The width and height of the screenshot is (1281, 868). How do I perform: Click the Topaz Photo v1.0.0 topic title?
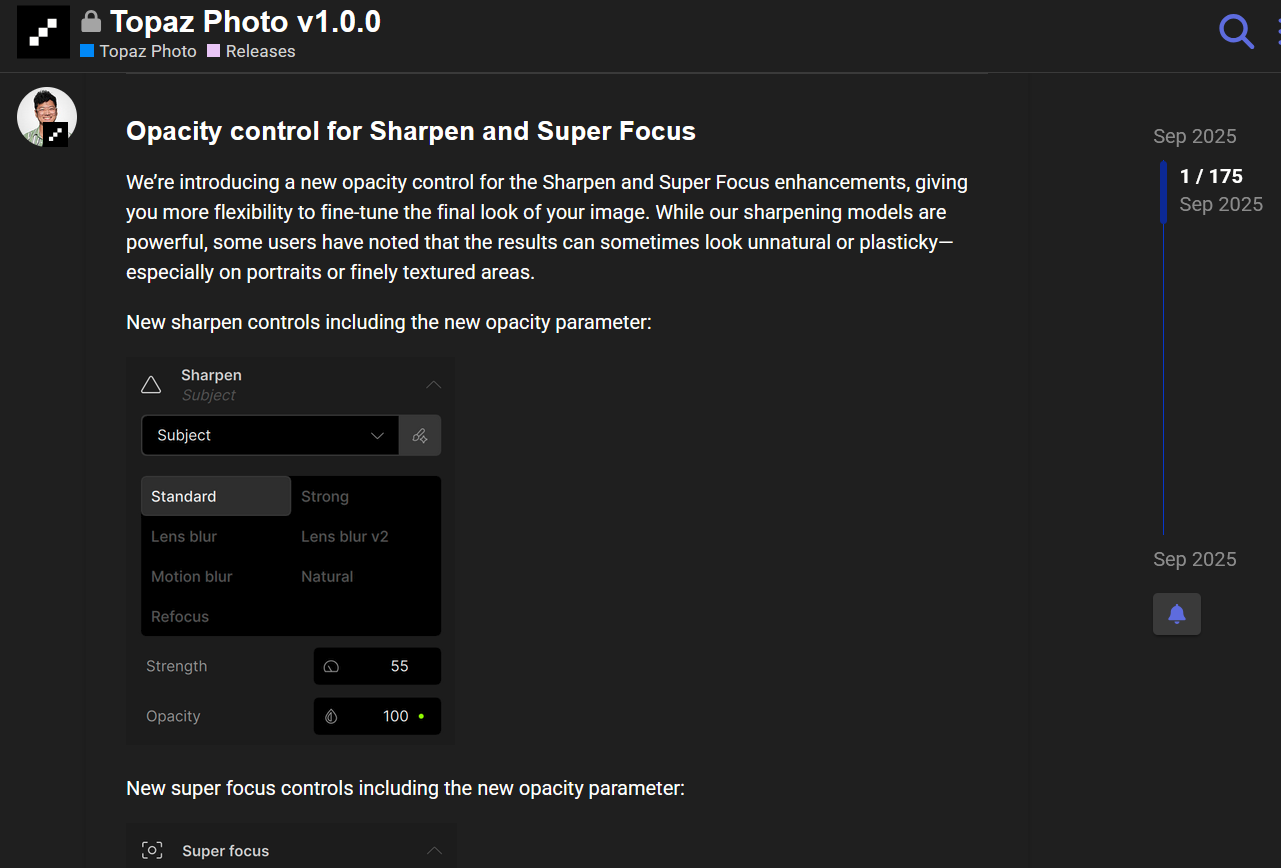pos(245,22)
